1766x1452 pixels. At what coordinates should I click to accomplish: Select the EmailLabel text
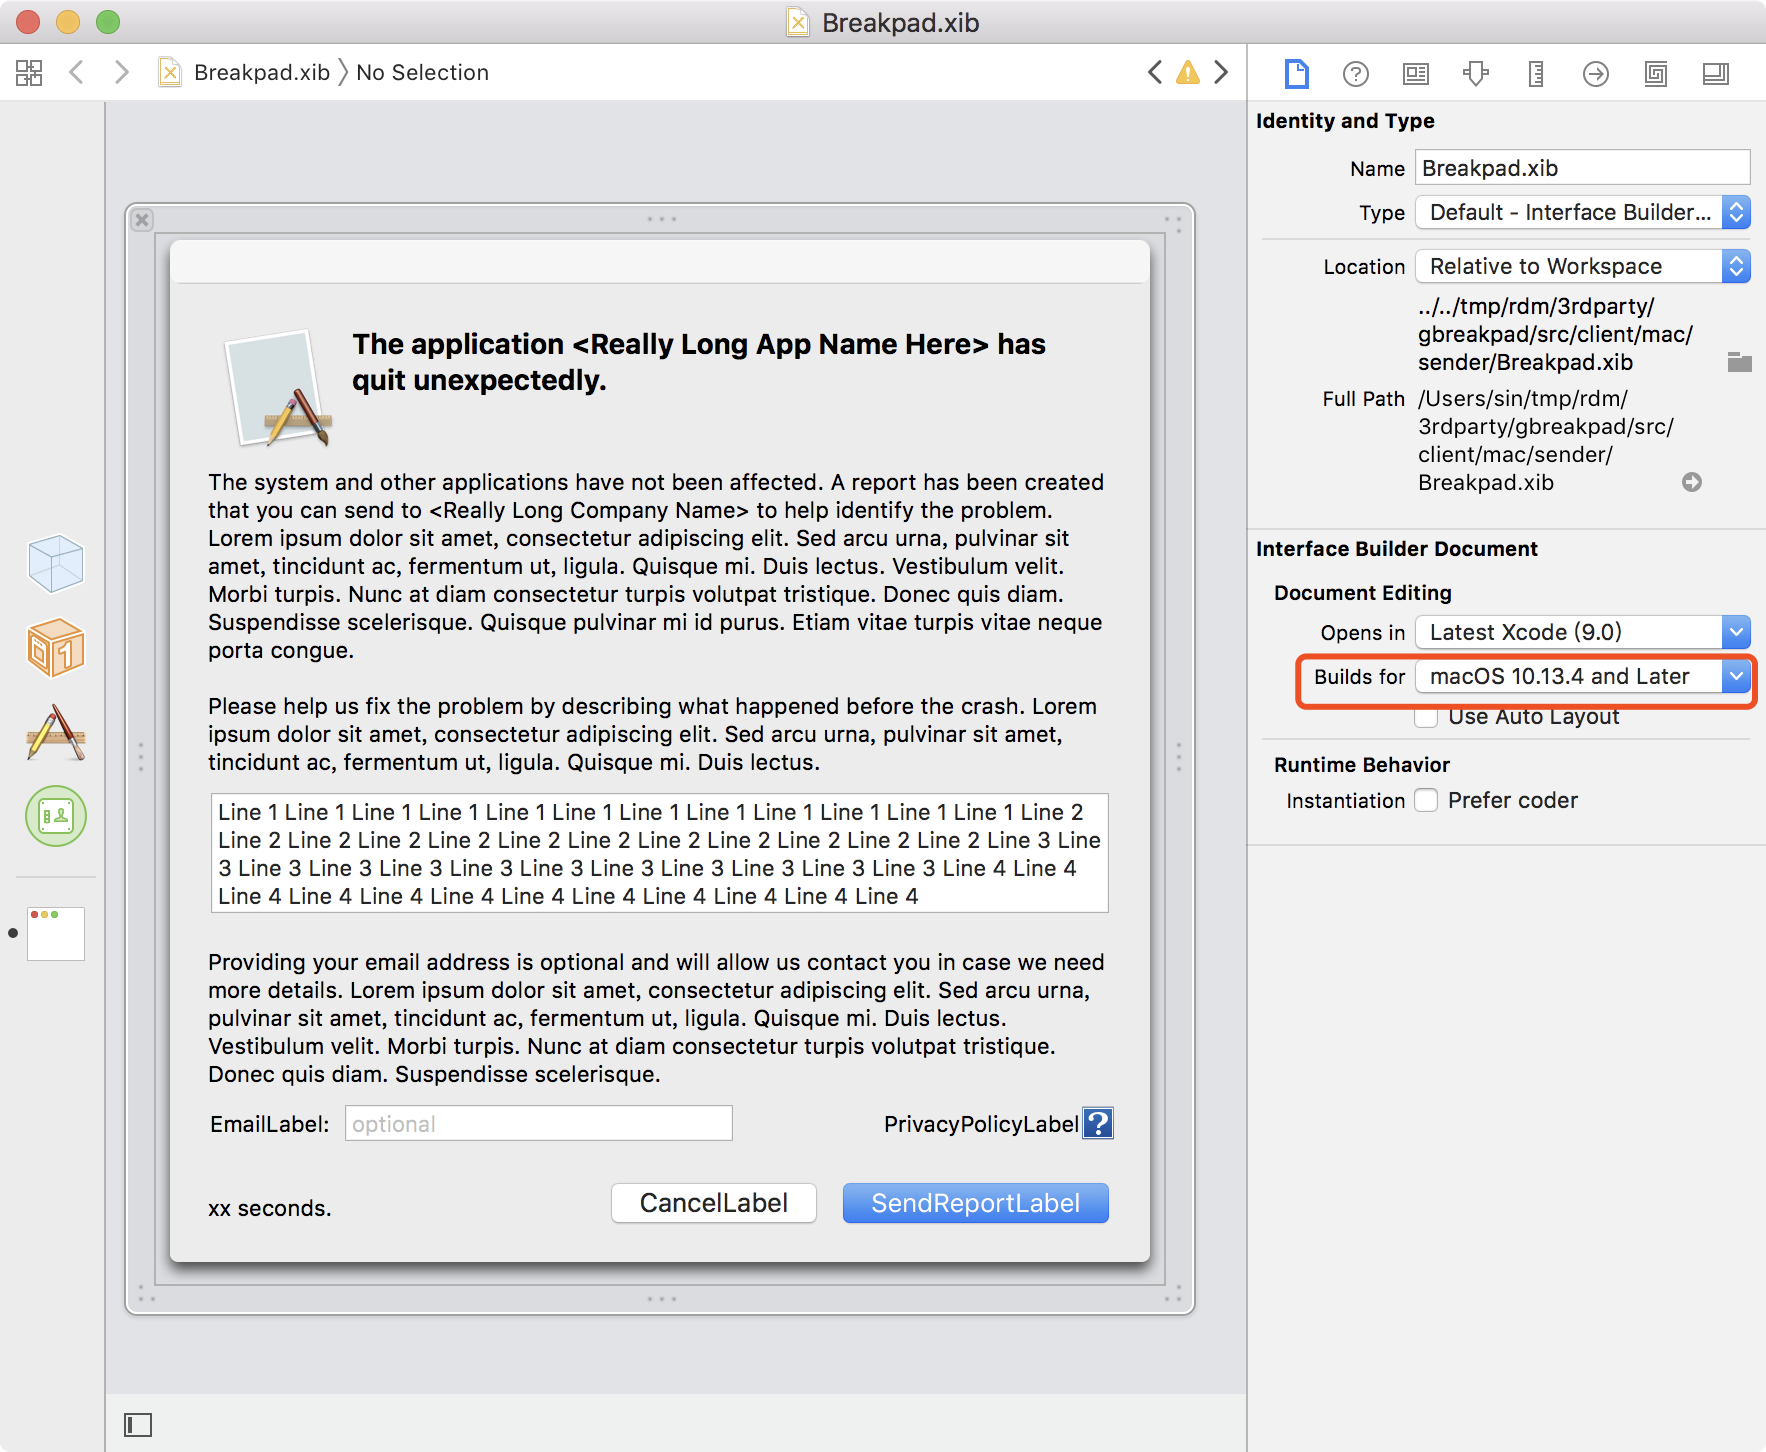coord(269,1124)
